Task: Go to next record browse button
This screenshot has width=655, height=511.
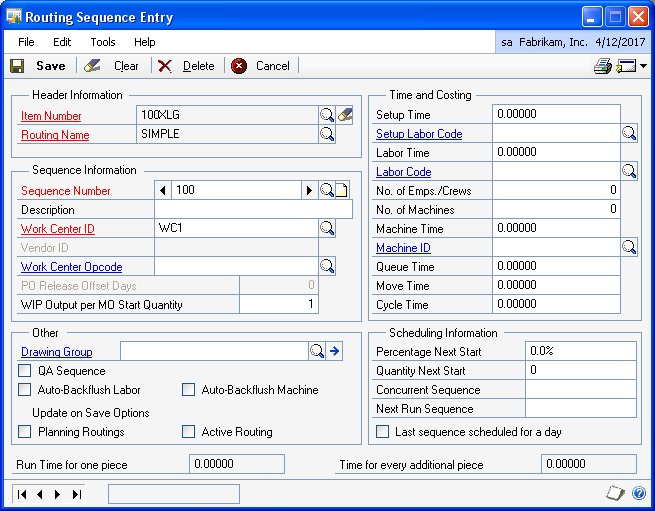Action: pyautogui.click(x=57, y=494)
